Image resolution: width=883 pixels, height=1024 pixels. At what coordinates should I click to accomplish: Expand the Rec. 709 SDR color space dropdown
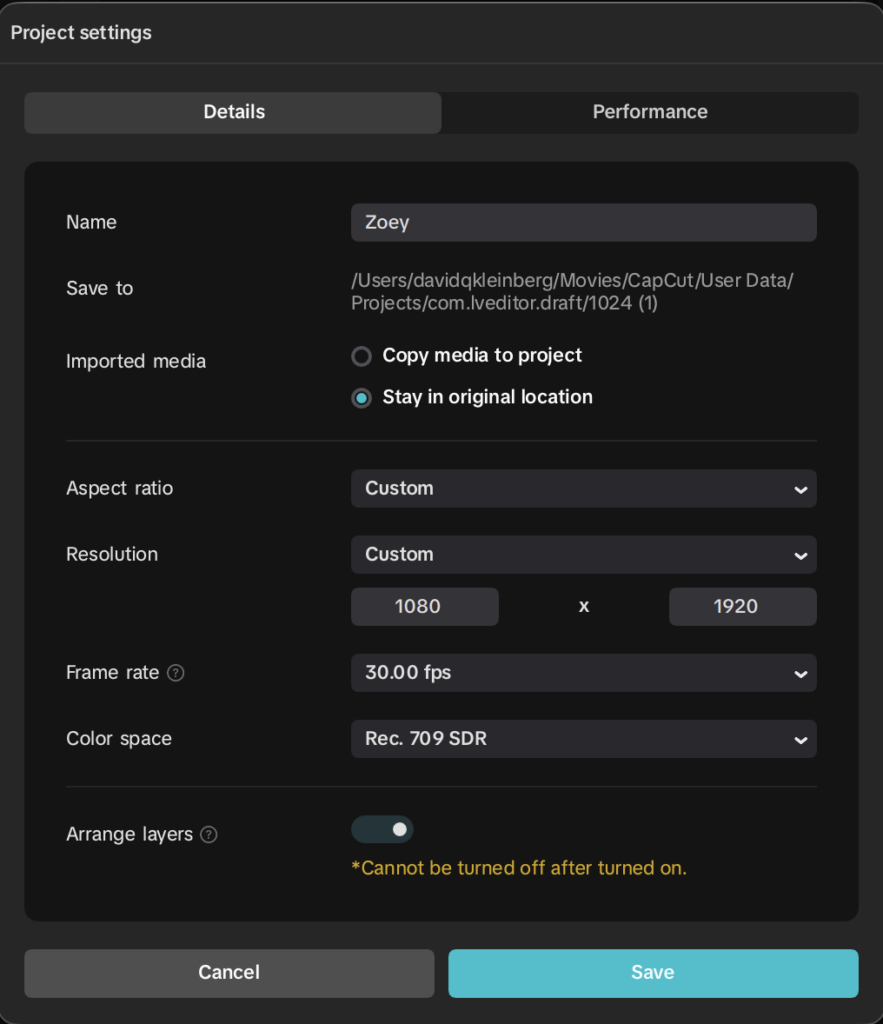[x=583, y=740]
